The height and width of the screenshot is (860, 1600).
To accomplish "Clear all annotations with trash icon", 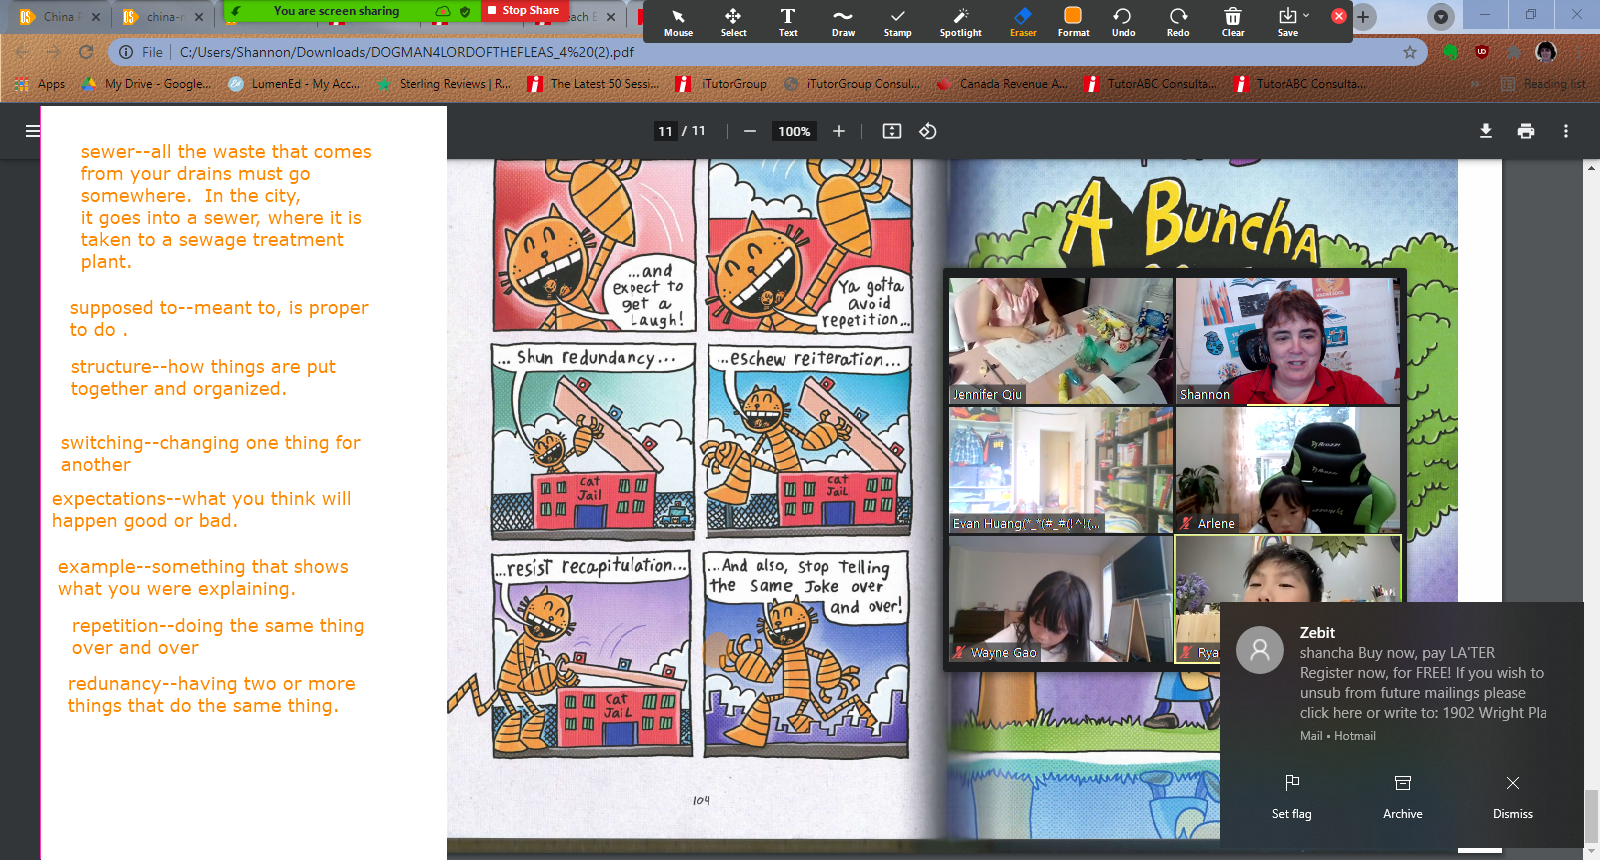I will pos(1233,22).
